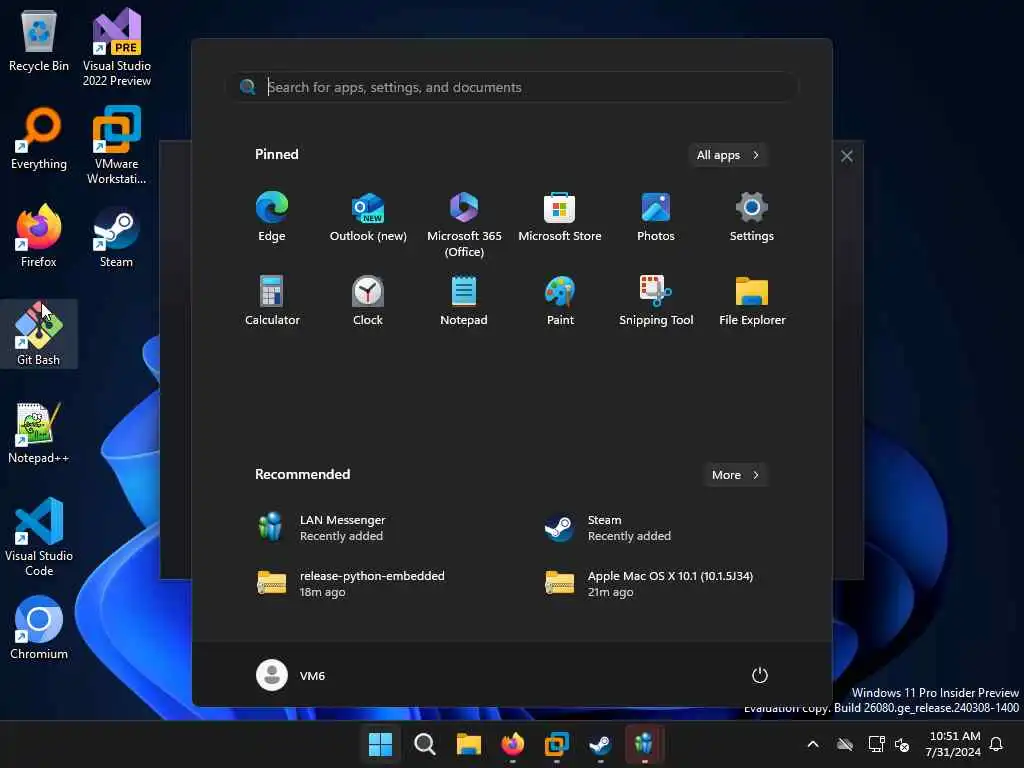The image size is (1024, 768).
Task: Launch Outlook (new) pinned app
Action: [368, 217]
